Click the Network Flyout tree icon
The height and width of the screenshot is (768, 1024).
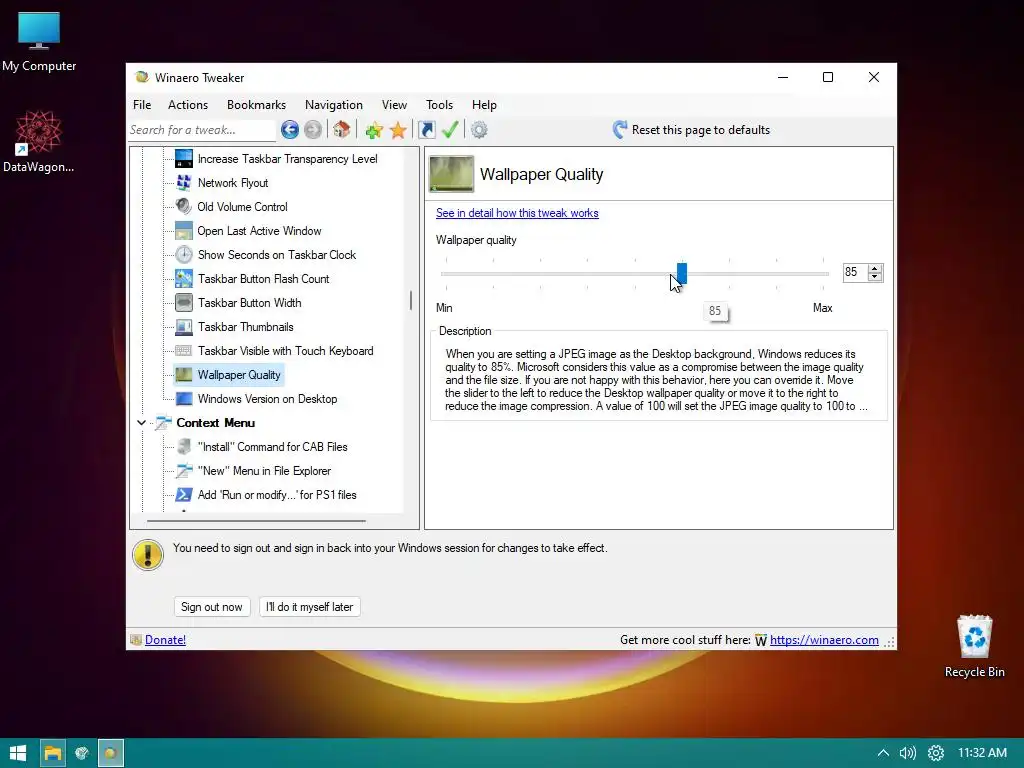point(184,183)
